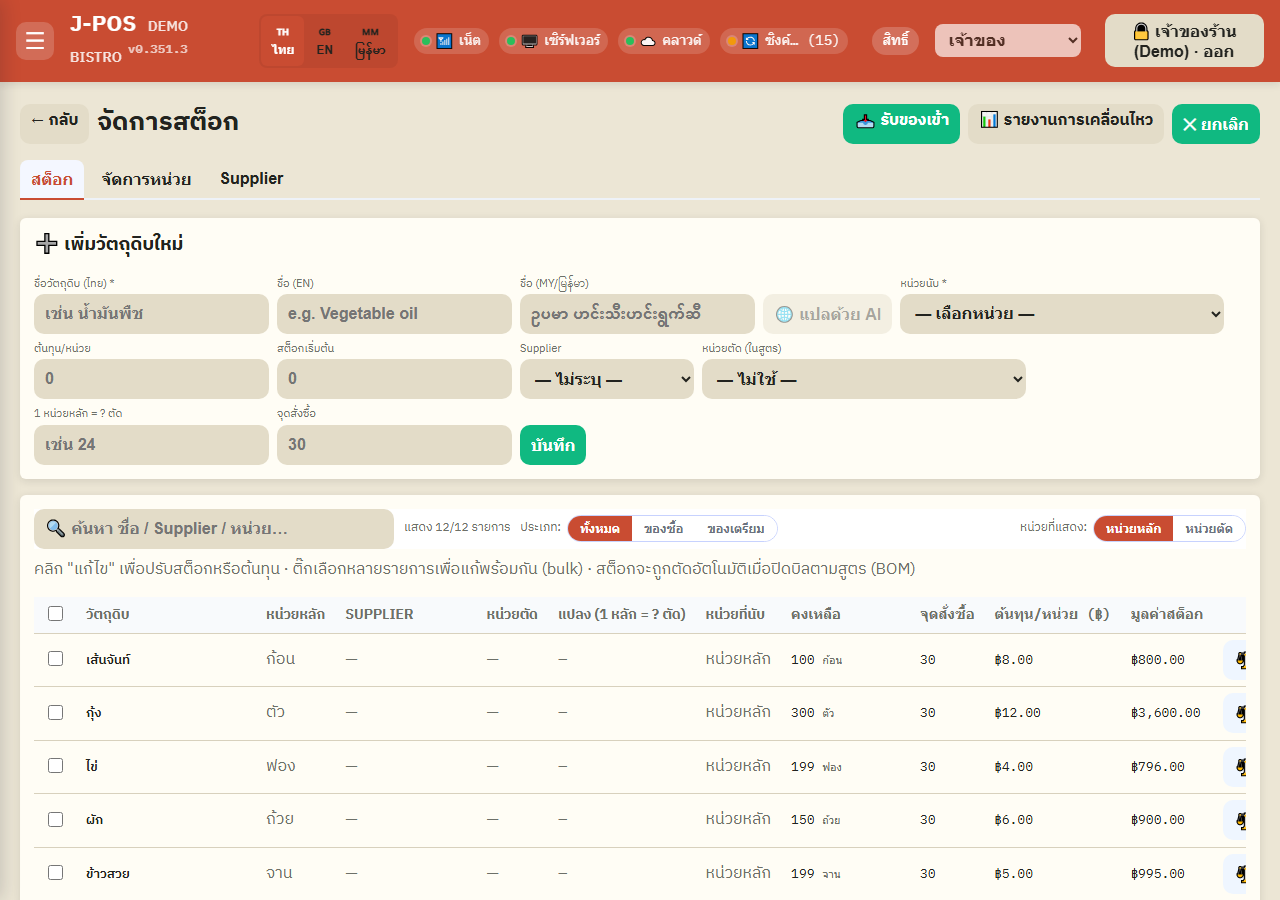Open the เจ้าของ role dropdown
The image size is (1280, 900).
[1008, 41]
